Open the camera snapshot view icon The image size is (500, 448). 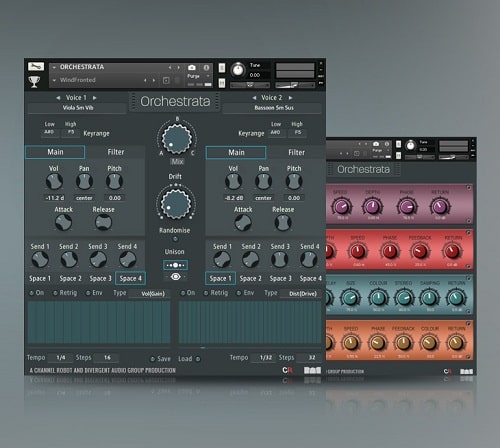tap(192, 68)
